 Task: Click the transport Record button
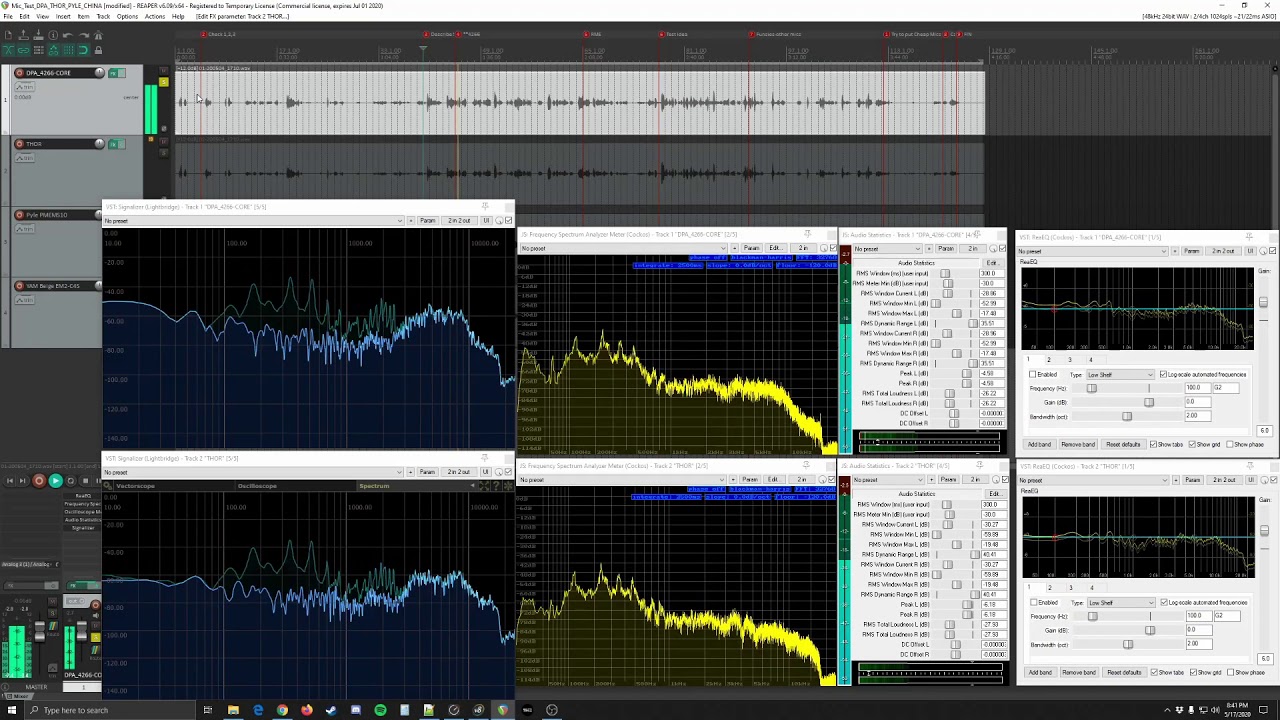(39, 481)
